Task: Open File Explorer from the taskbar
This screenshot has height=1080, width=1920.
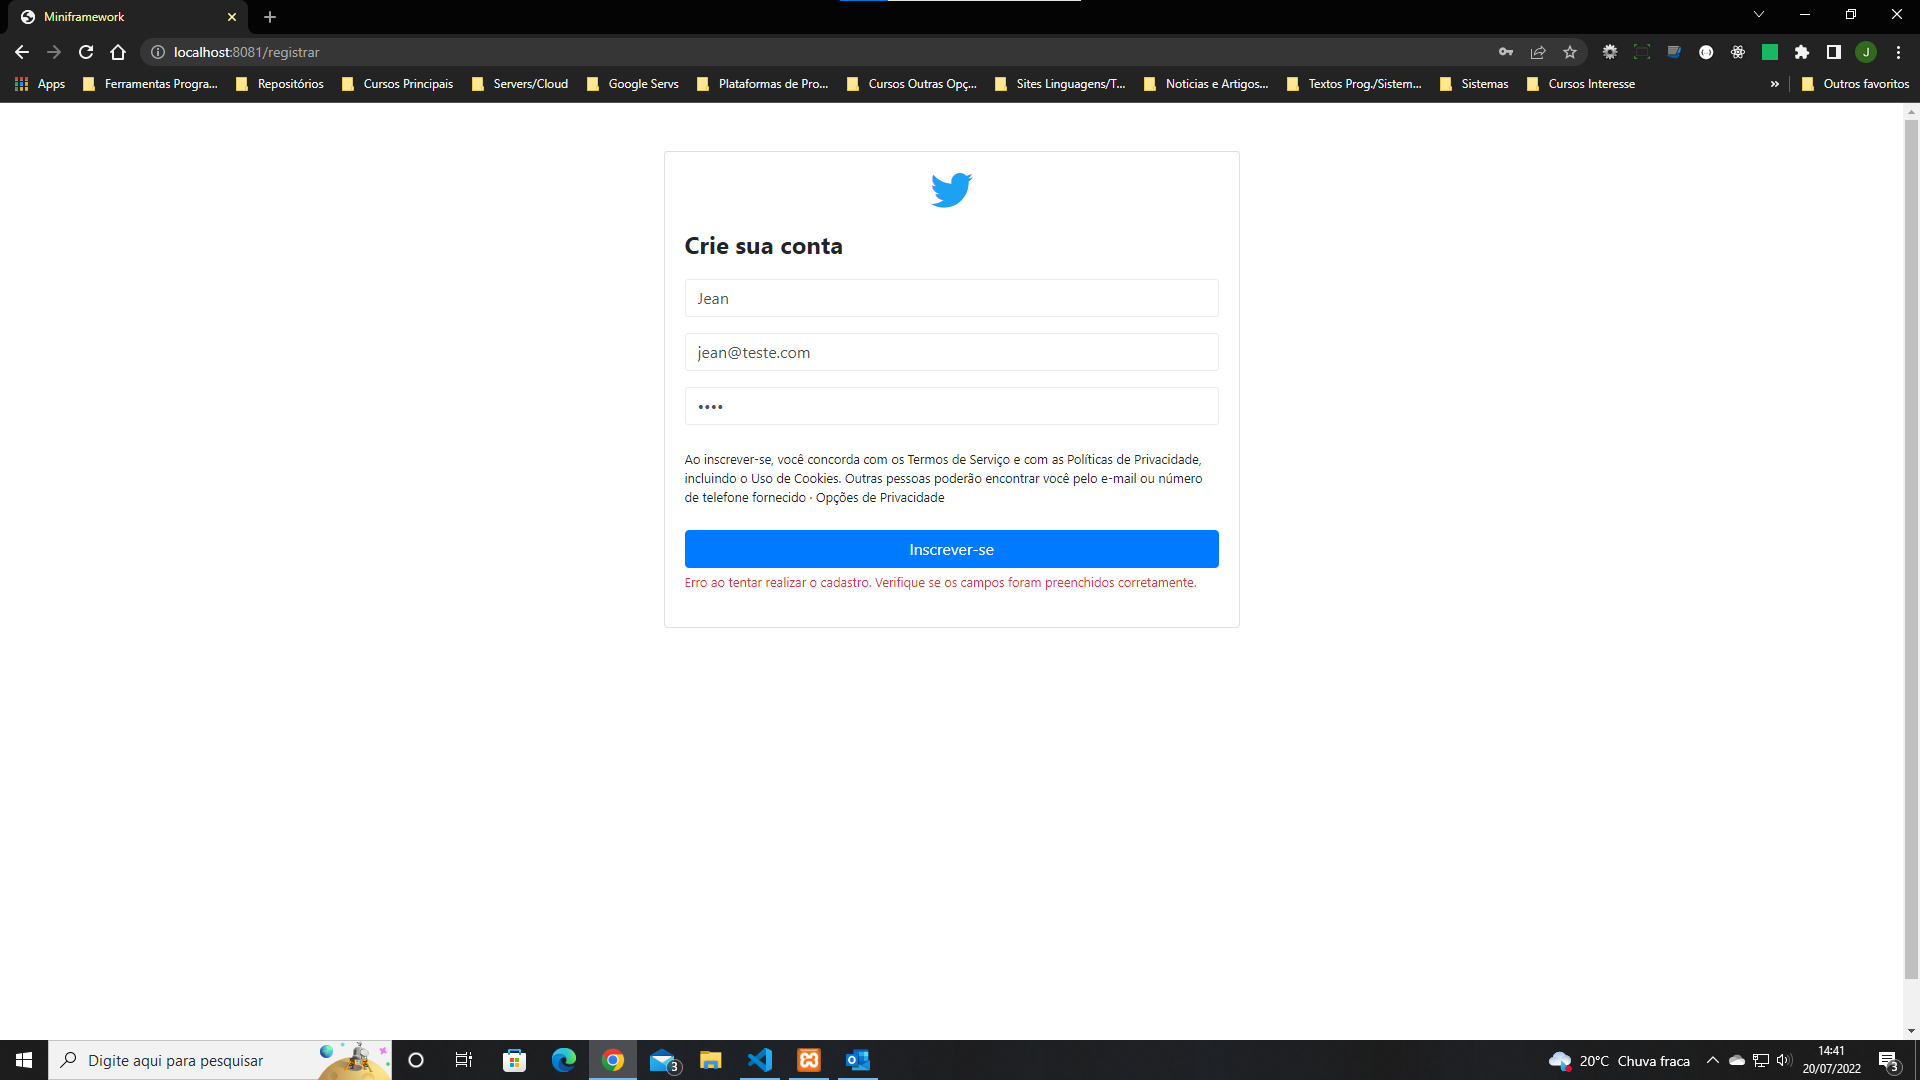Action: coord(711,1060)
